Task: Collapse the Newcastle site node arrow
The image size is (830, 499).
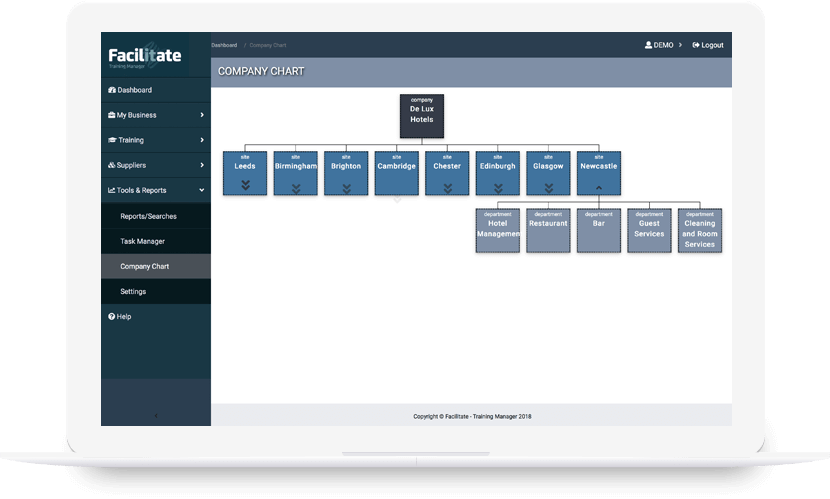Action: 599,186
